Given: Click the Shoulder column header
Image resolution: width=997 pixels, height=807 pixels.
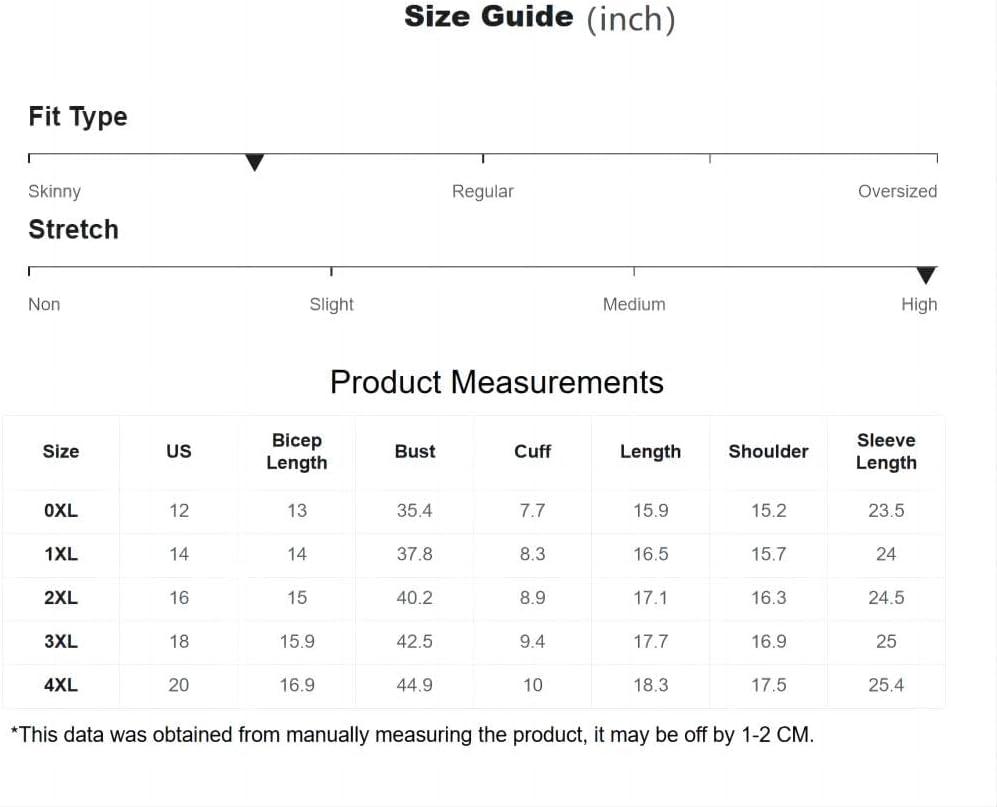Looking at the screenshot, I should pyautogui.click(x=768, y=452).
